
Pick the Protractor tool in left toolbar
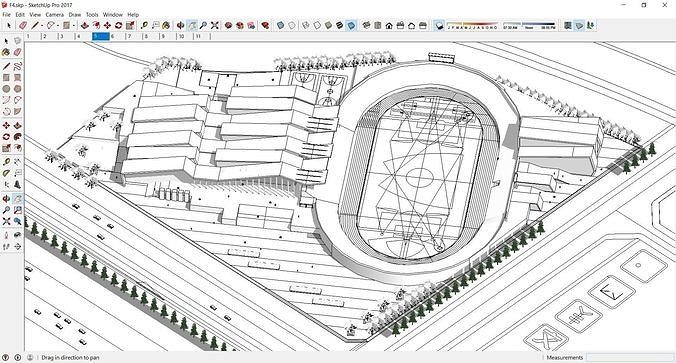click(x=6, y=173)
